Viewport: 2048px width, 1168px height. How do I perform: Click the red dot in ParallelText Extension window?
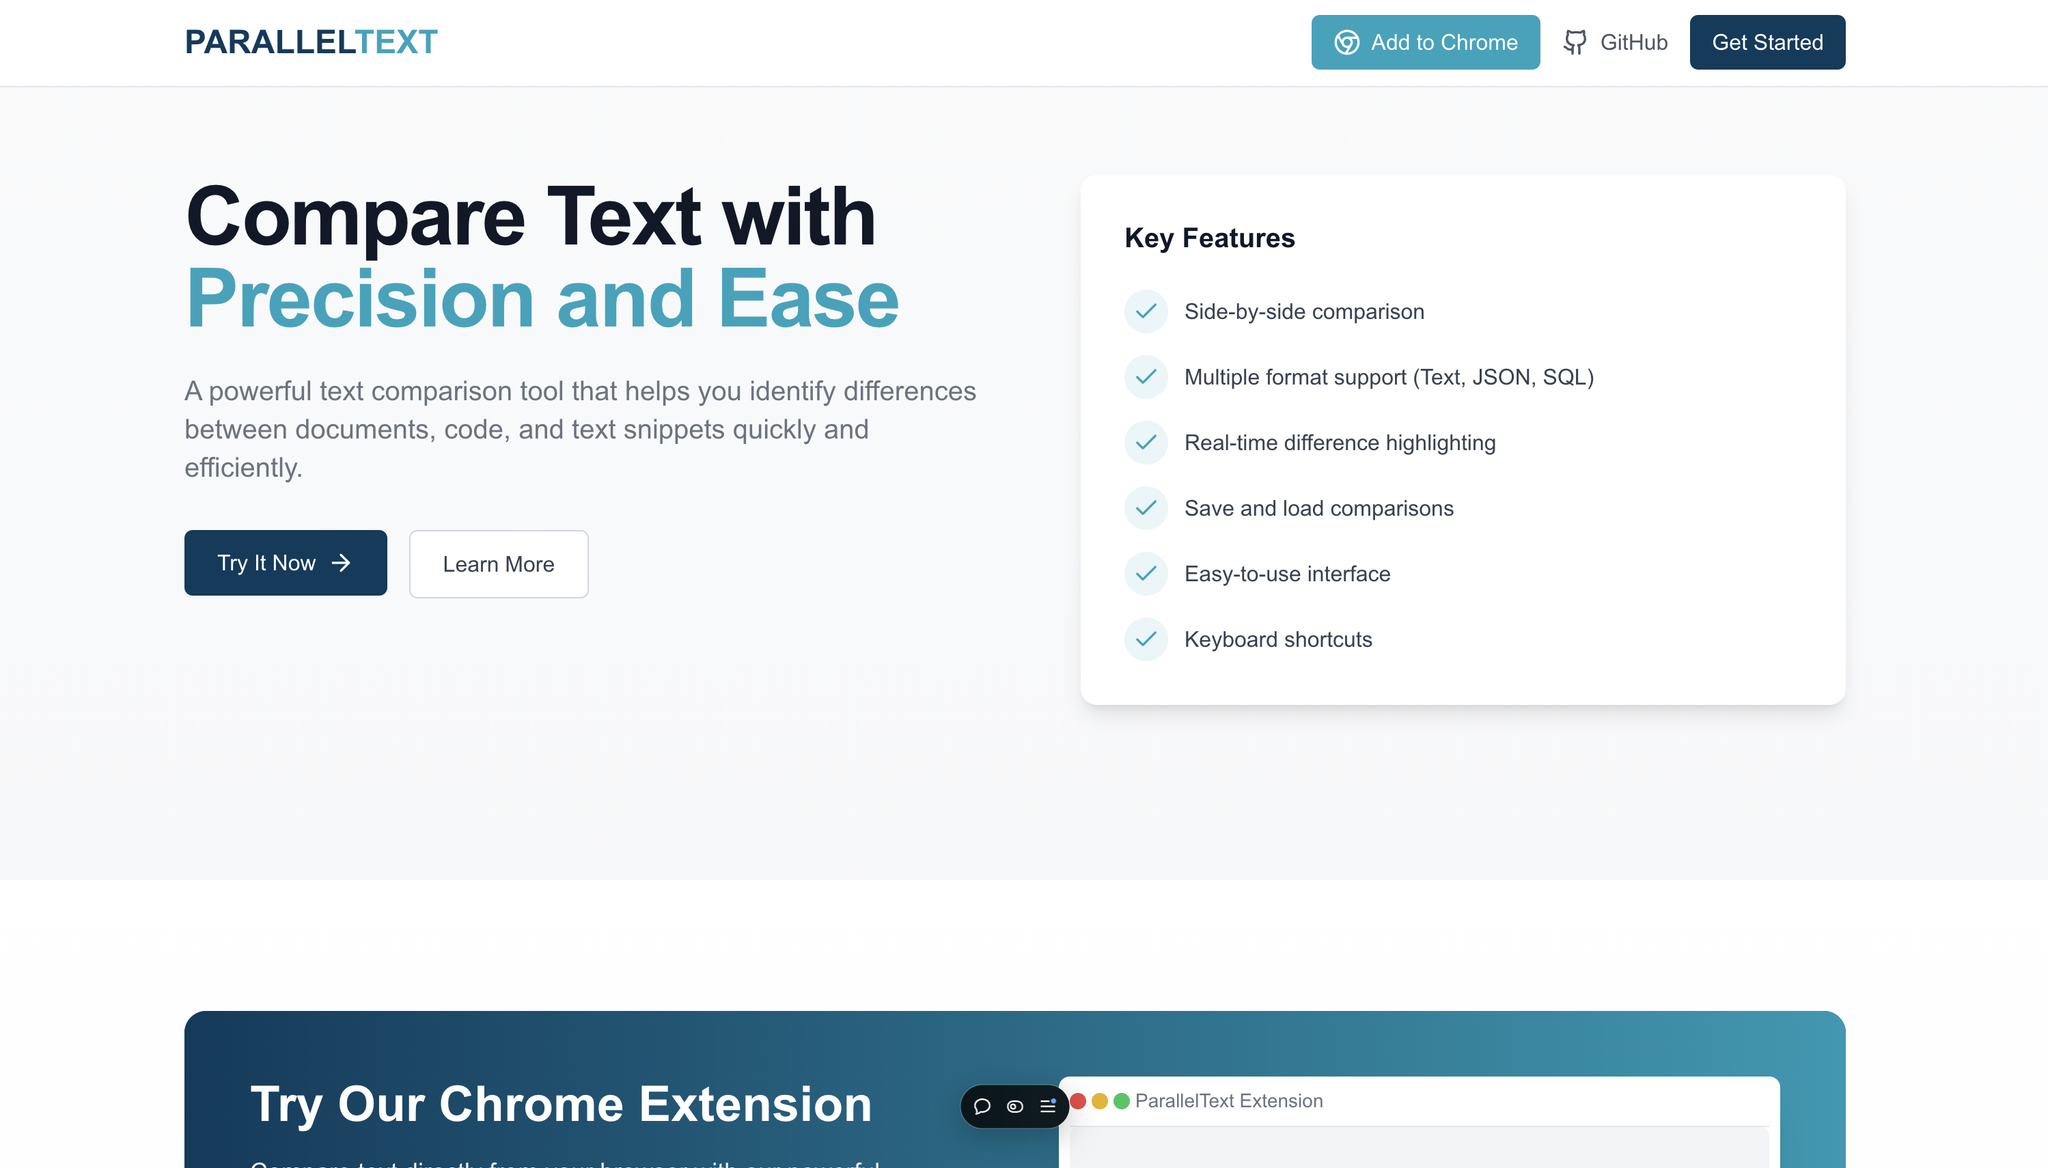click(1078, 1101)
